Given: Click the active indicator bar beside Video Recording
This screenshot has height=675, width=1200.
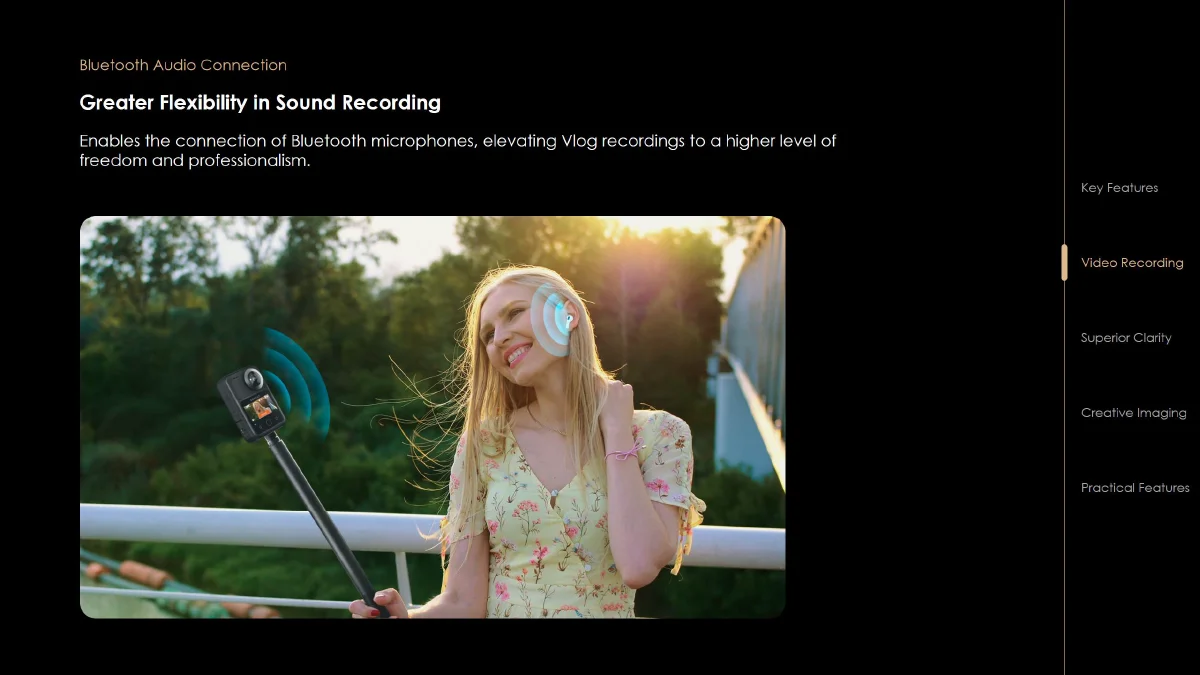Looking at the screenshot, I should [1064, 262].
